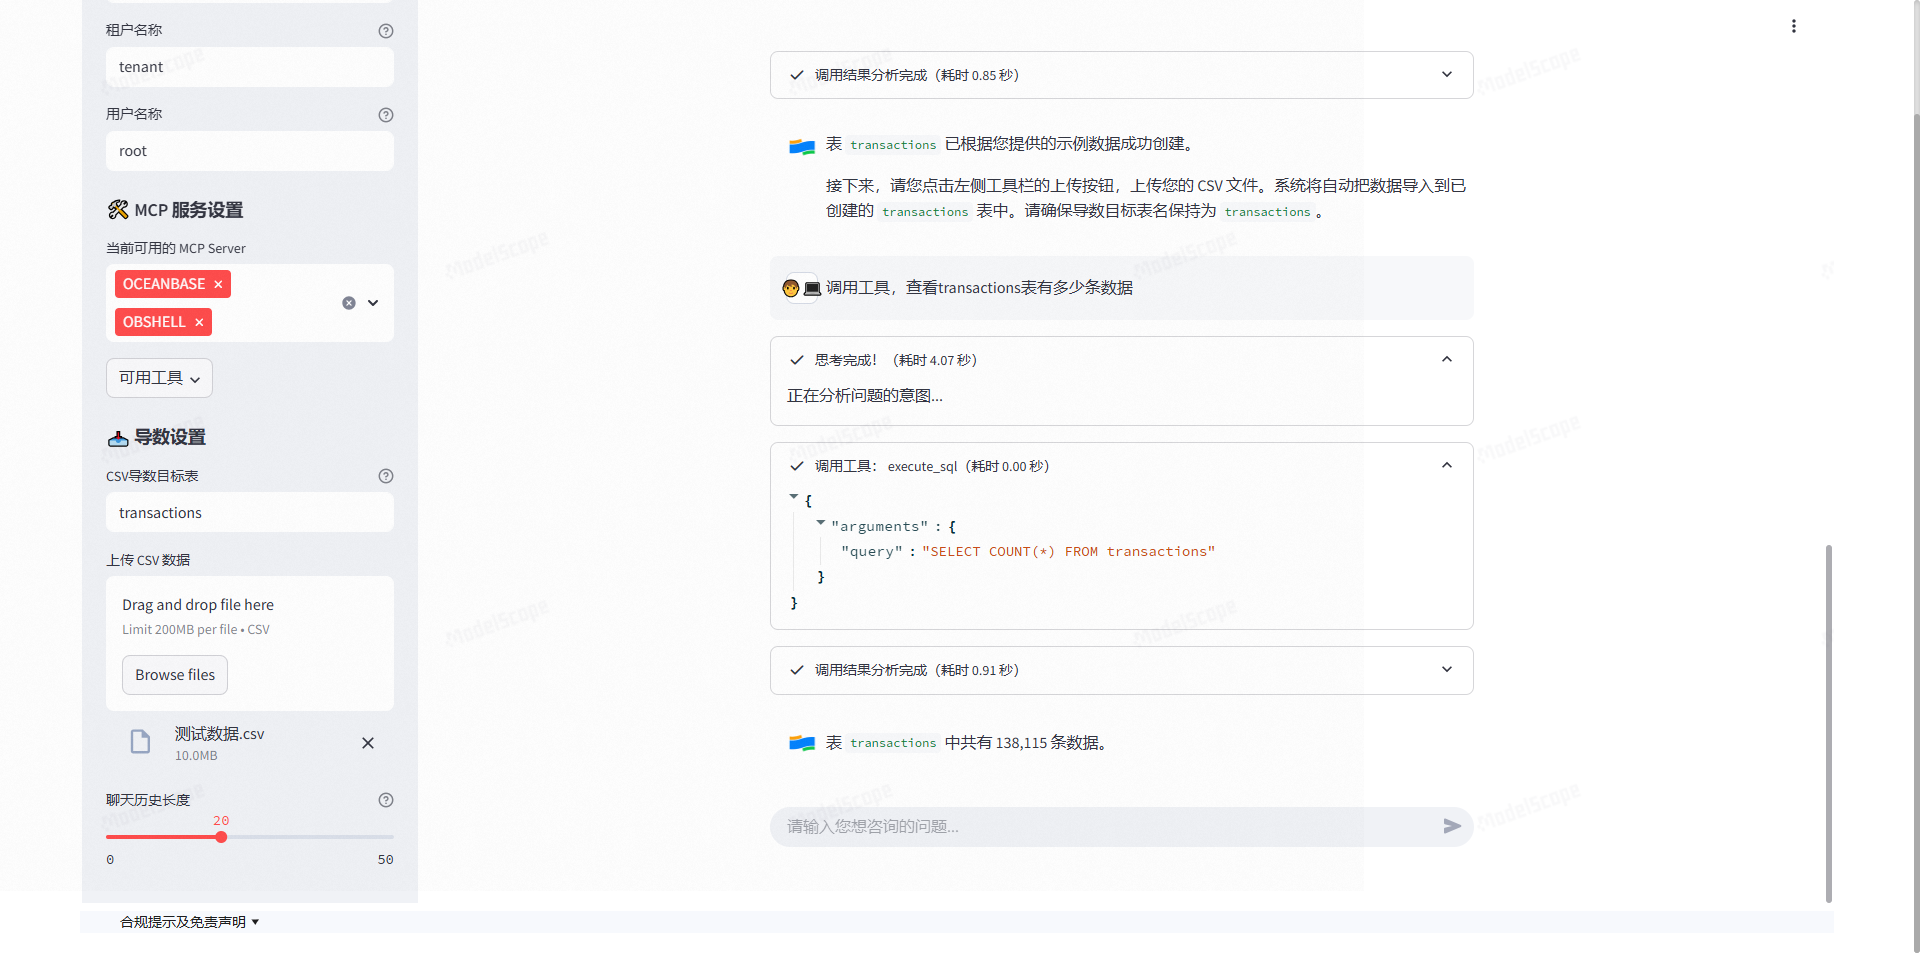The width and height of the screenshot is (1920, 953).
Task: Collapse the execute_sql tool call section
Action: 1446,465
